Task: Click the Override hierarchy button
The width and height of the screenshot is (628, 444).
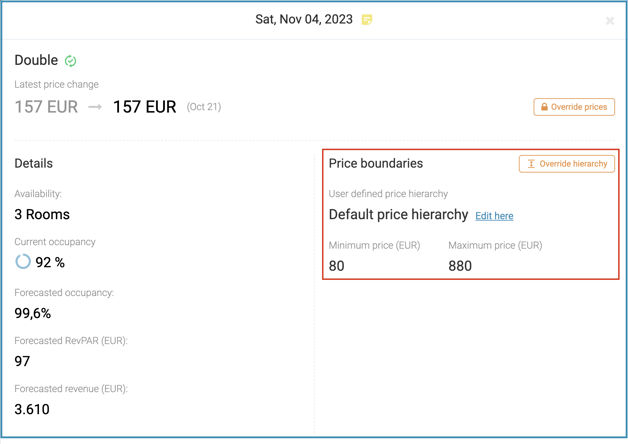Action: (x=567, y=164)
